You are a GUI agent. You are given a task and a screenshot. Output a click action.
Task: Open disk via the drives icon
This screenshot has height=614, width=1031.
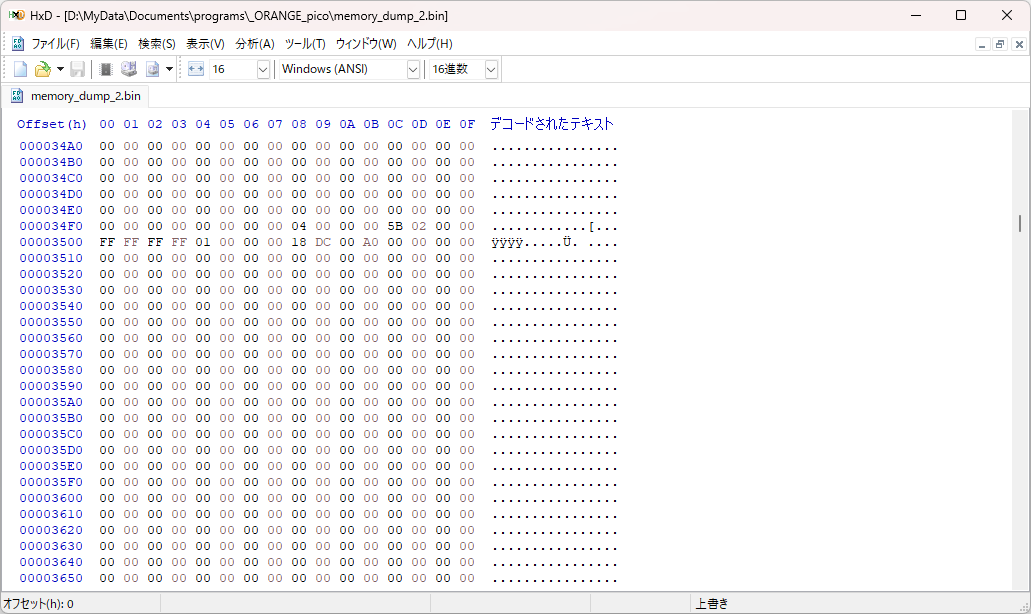pos(129,69)
